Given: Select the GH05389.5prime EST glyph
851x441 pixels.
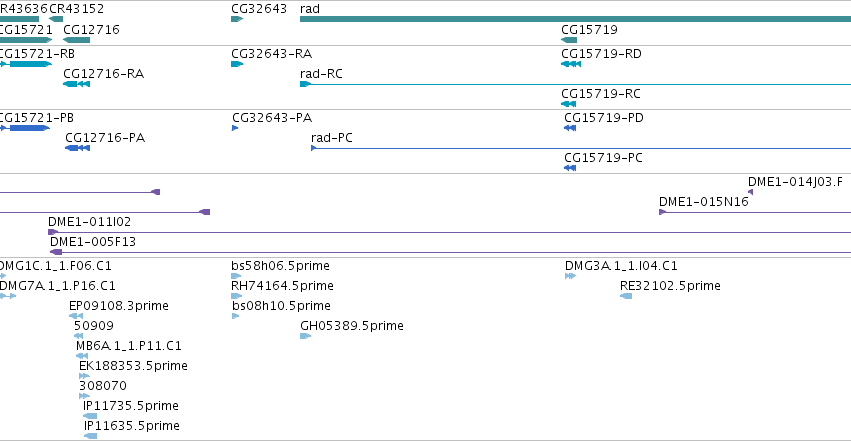Looking at the screenshot, I should click(306, 336).
